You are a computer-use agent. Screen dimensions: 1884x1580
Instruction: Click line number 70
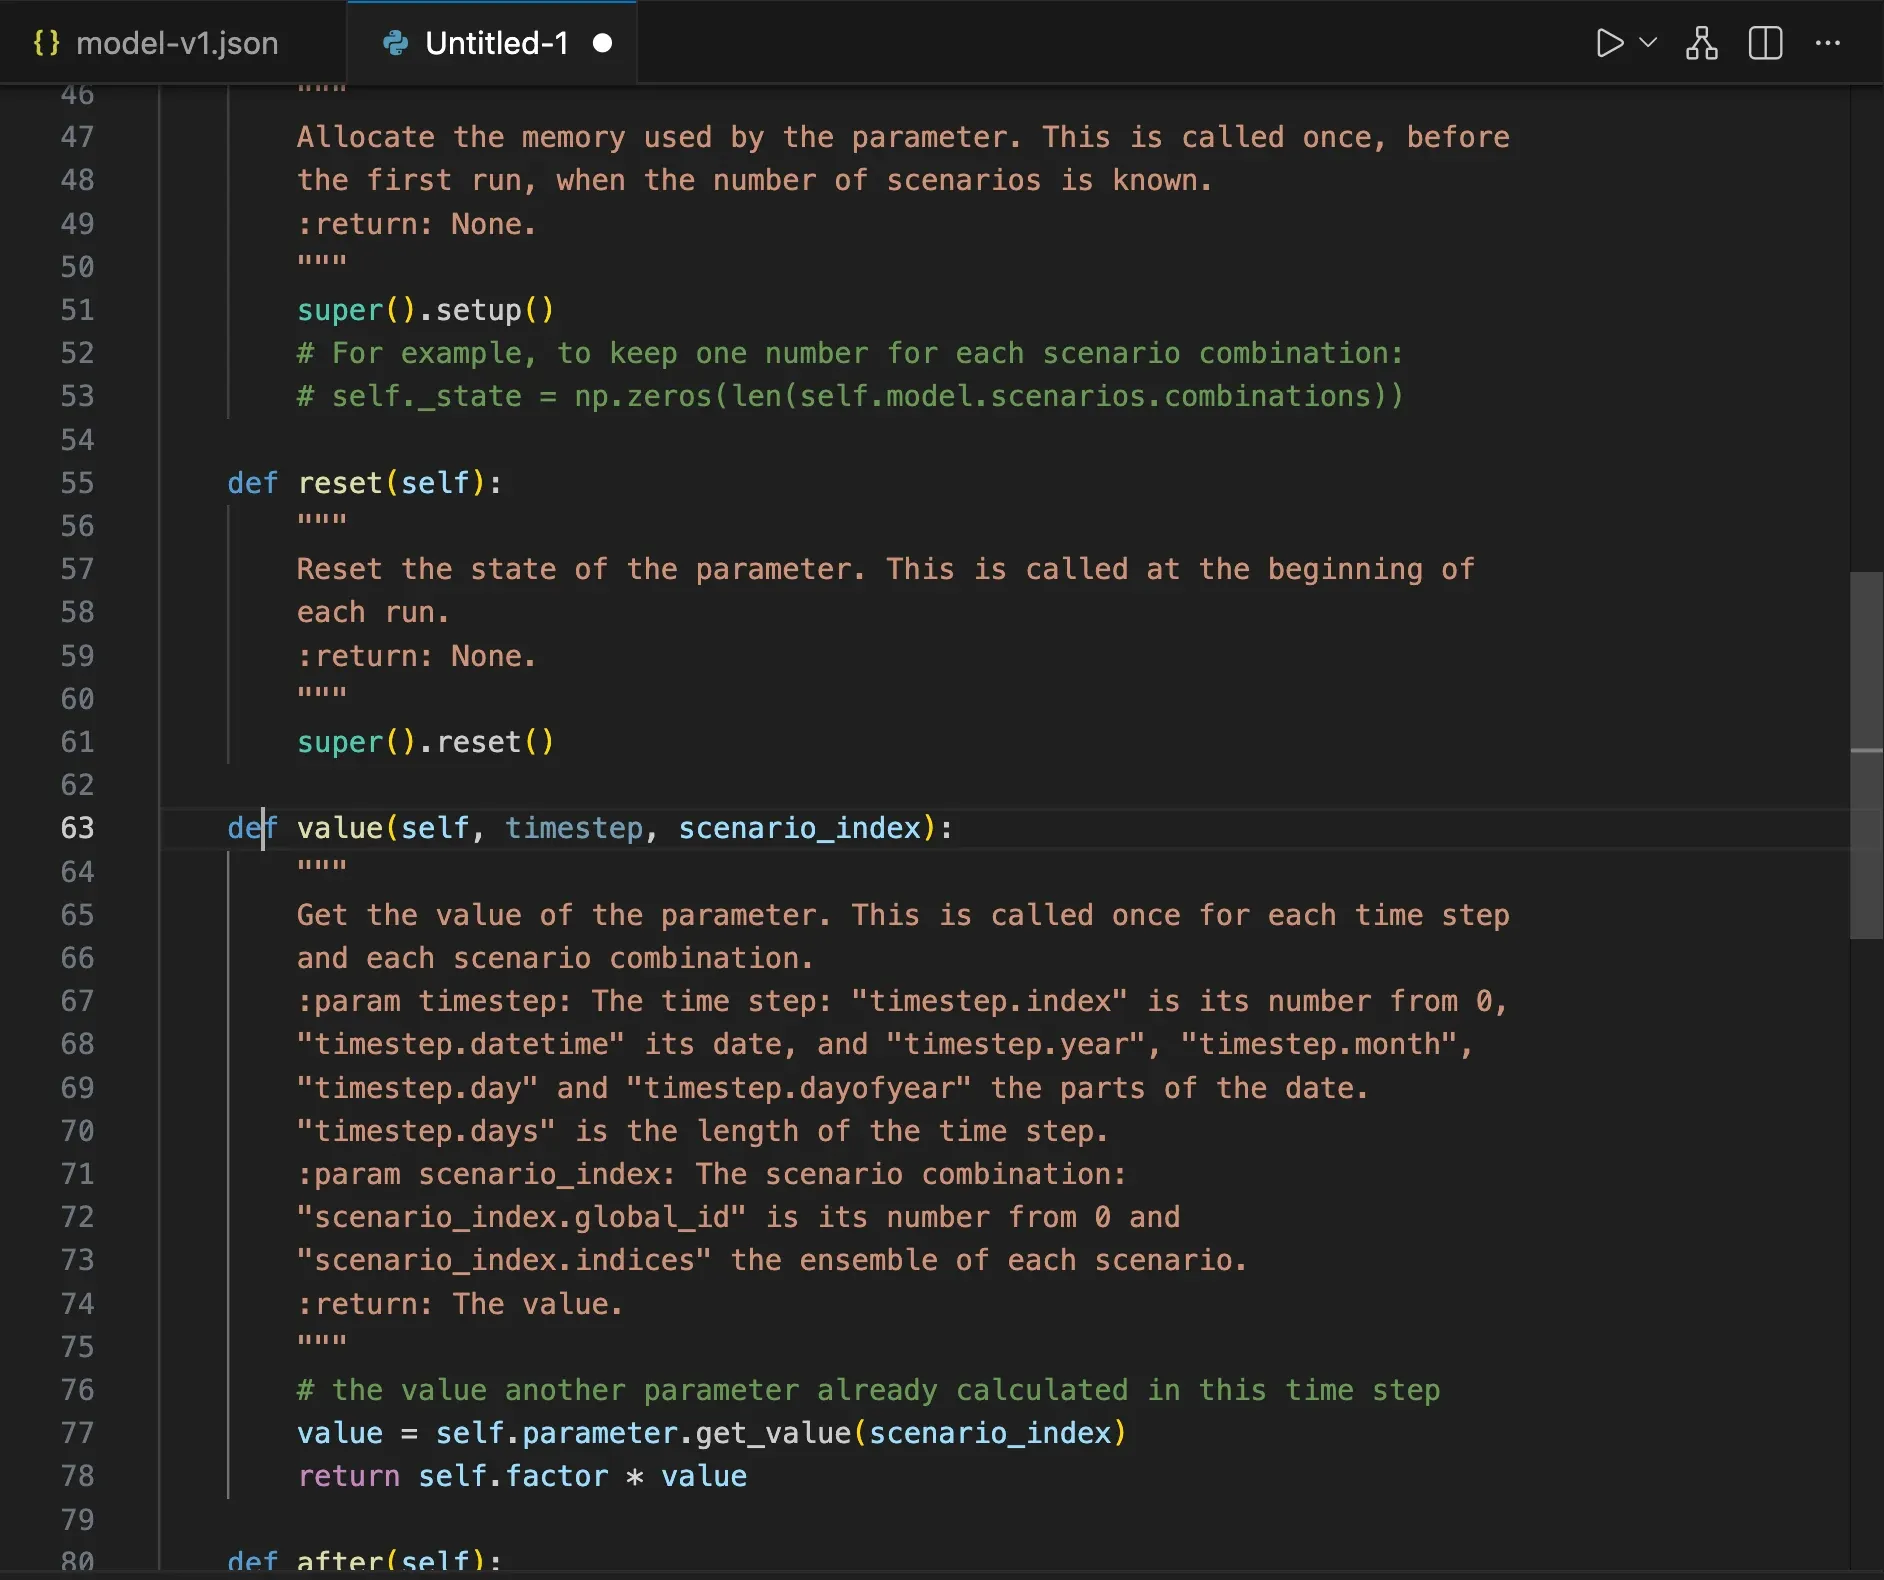click(x=77, y=1131)
